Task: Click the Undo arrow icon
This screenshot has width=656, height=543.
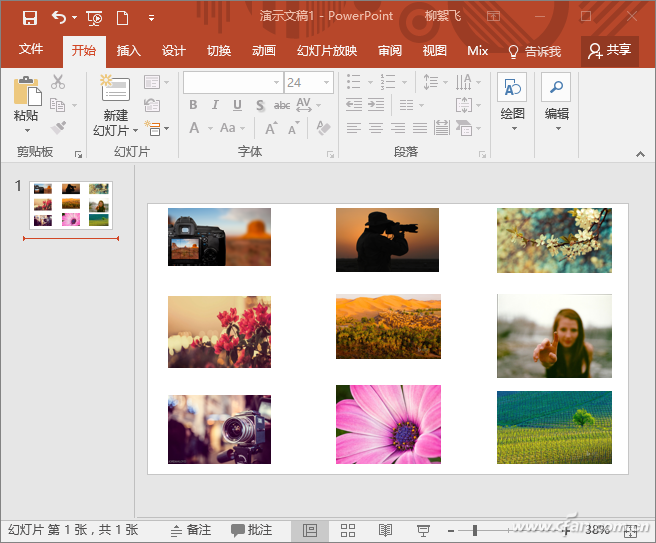Action: [x=59, y=17]
